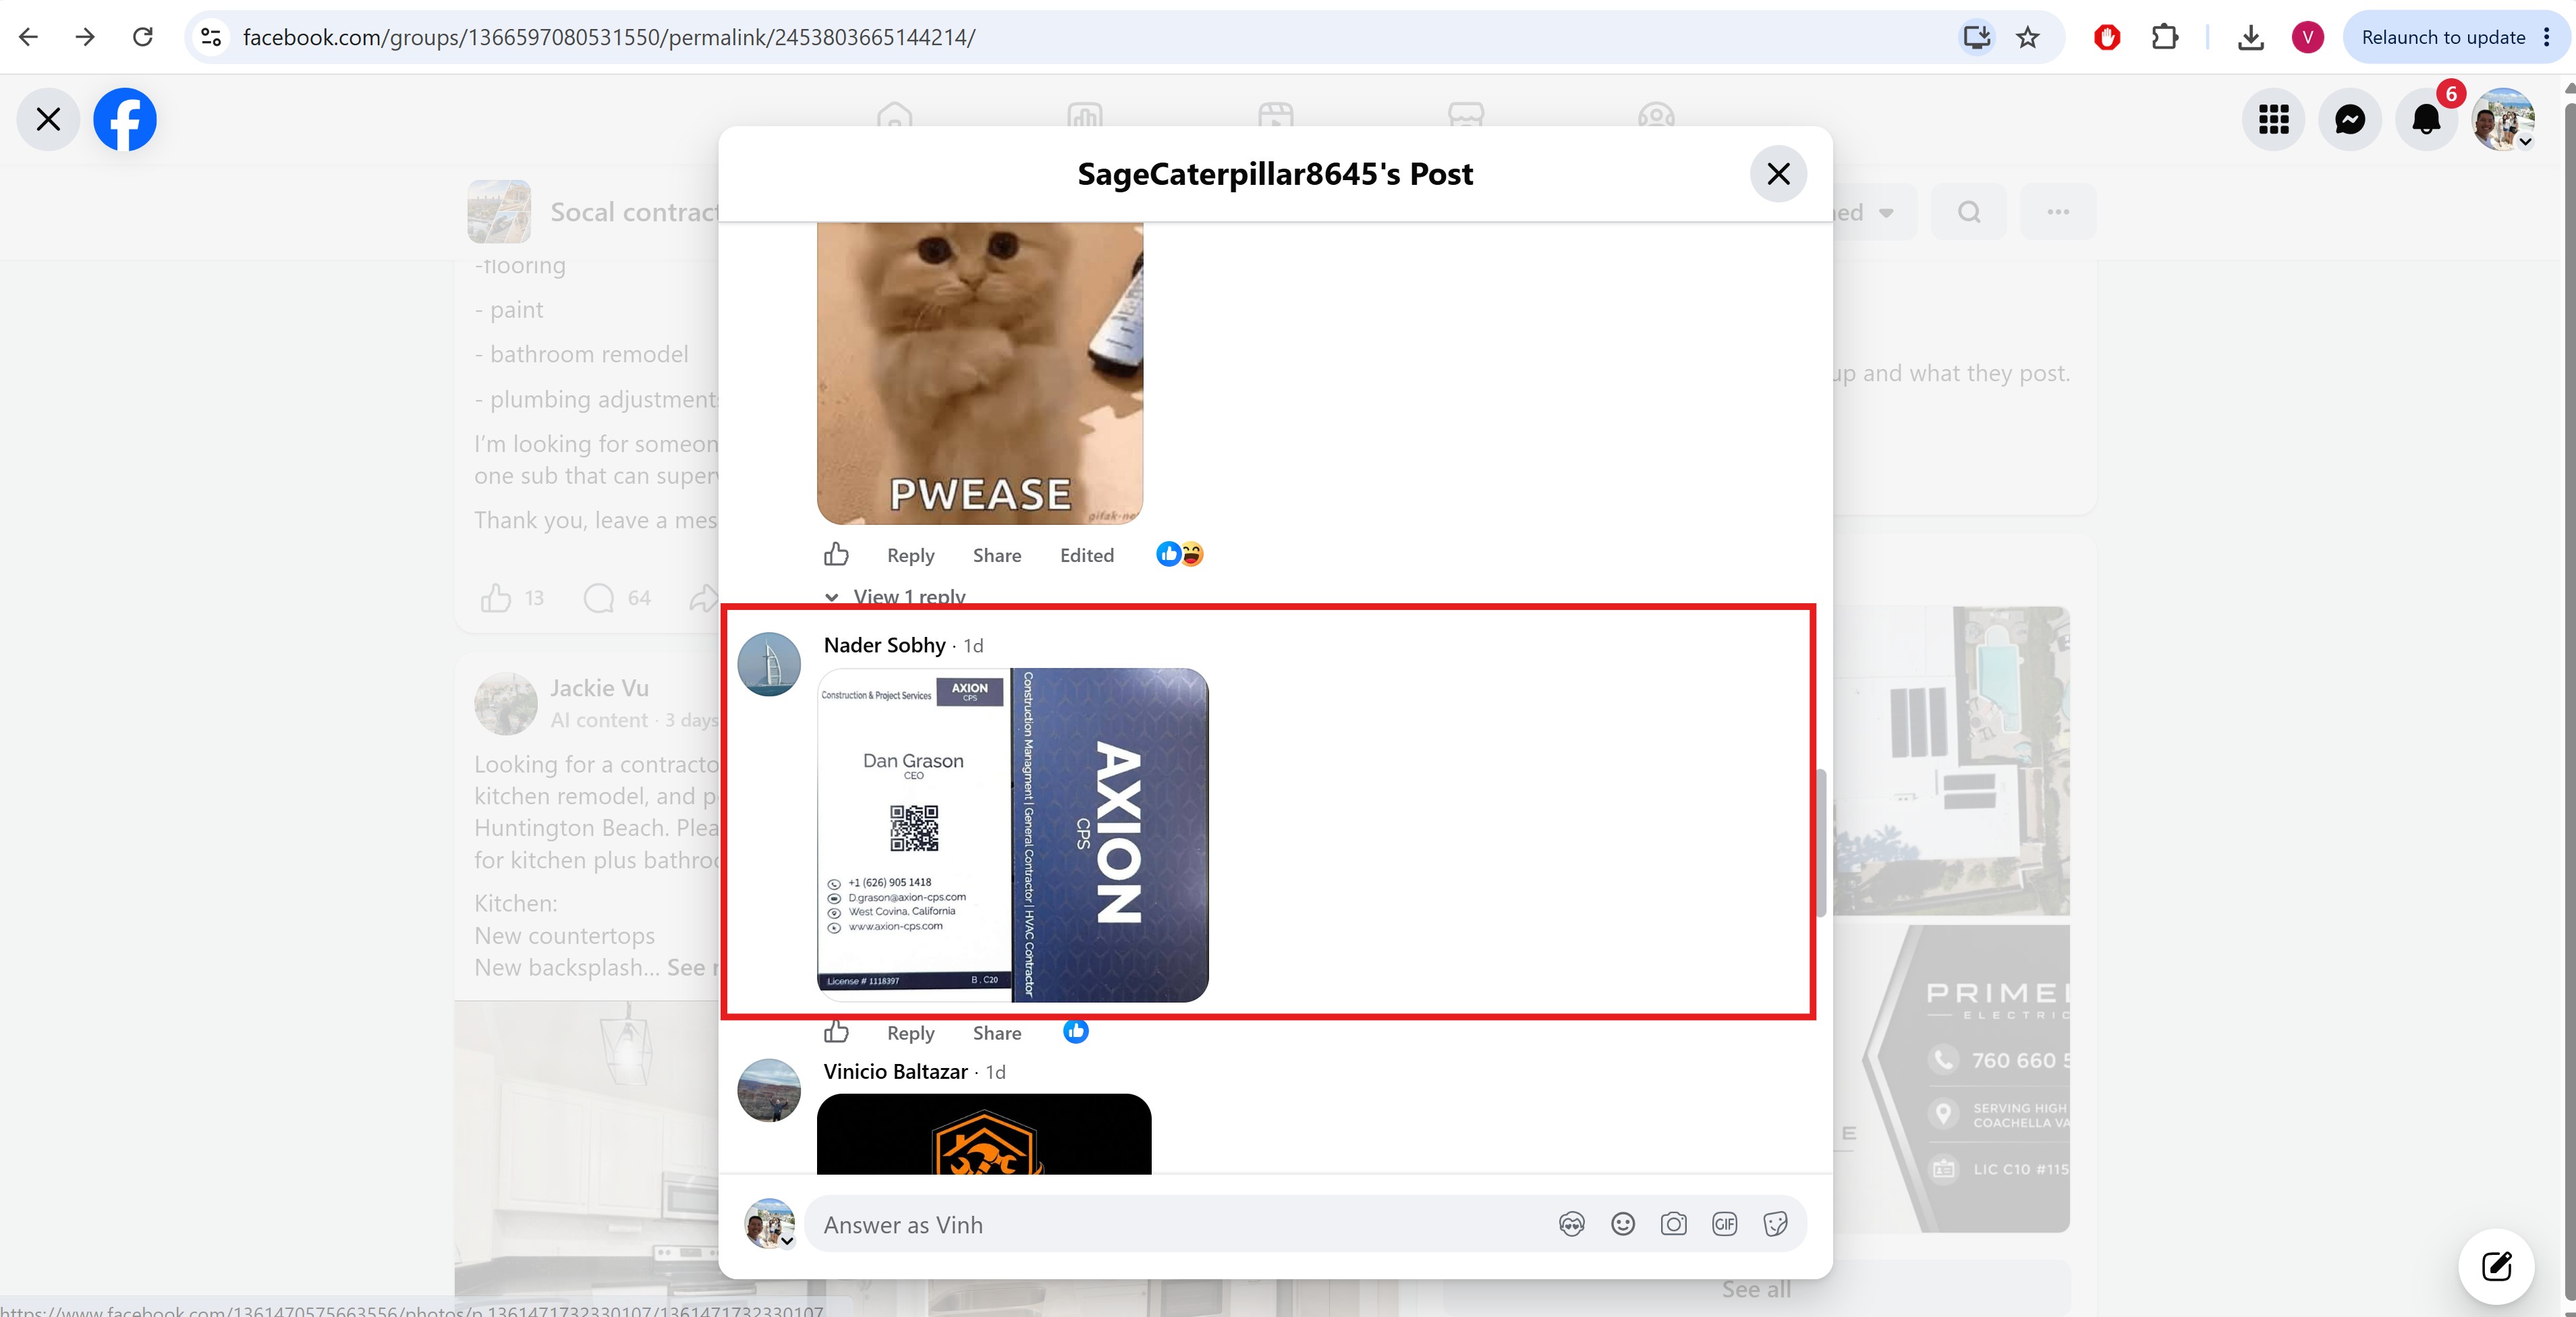Open the browser extensions puzzle menu
Image resolution: width=2576 pixels, height=1317 pixels.
2164,37
